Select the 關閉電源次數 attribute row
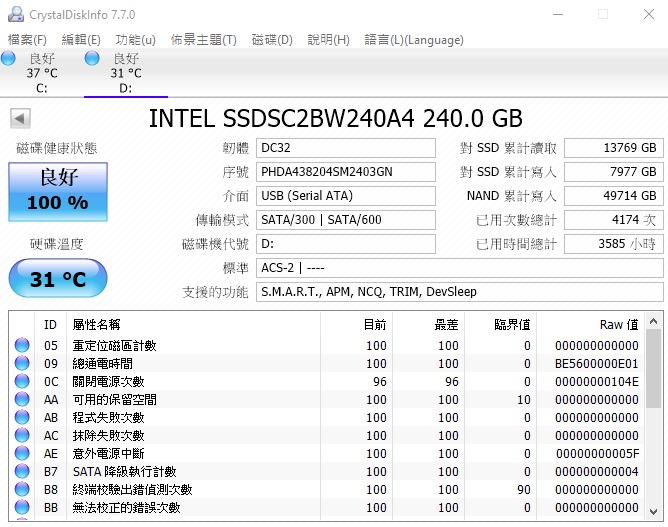This screenshot has width=668, height=527. (327, 381)
